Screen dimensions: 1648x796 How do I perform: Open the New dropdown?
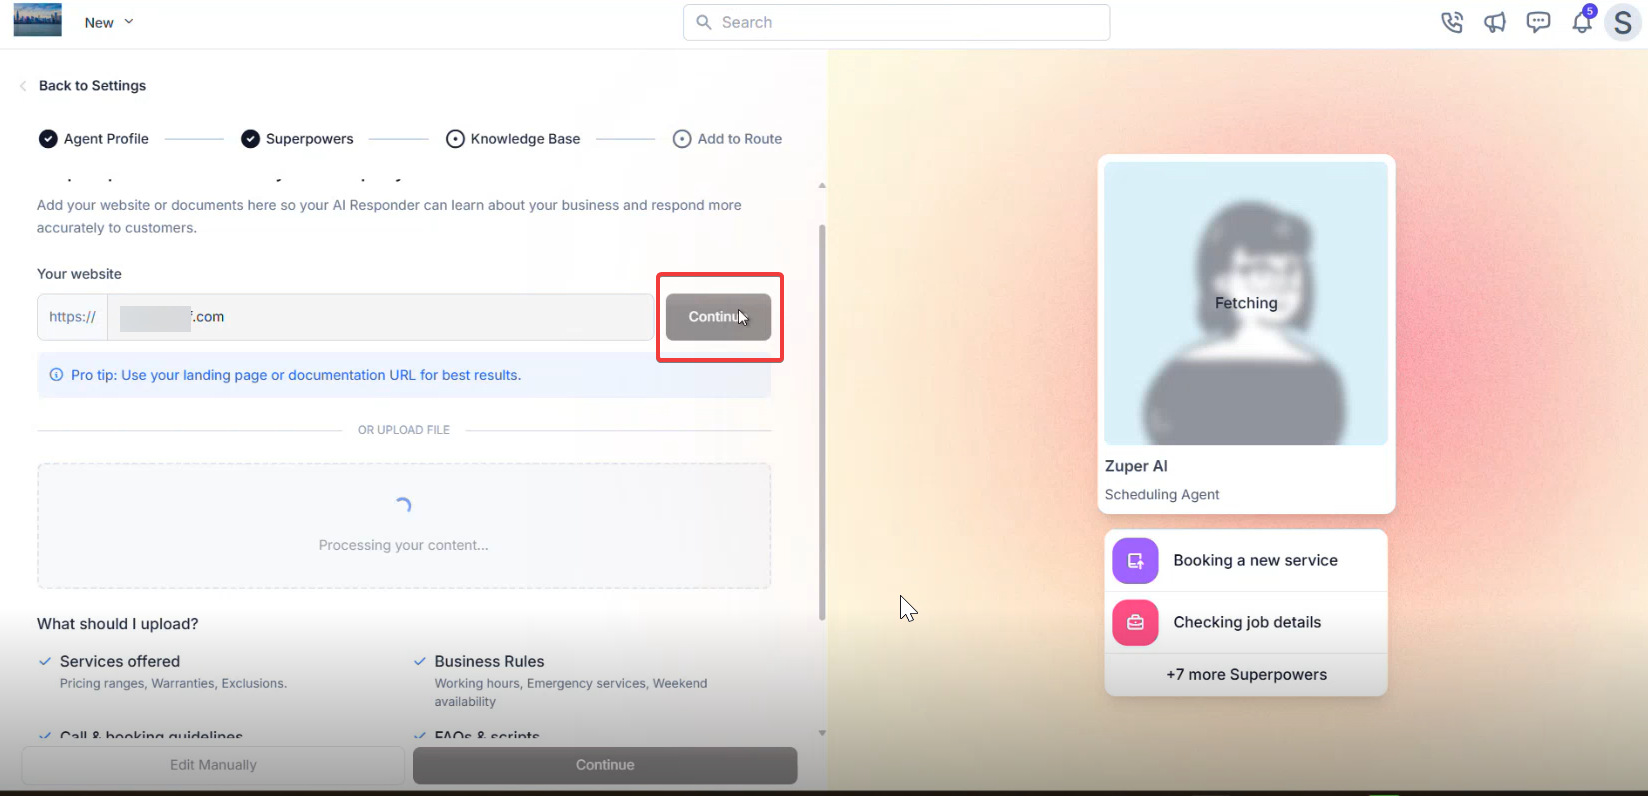(x=109, y=22)
